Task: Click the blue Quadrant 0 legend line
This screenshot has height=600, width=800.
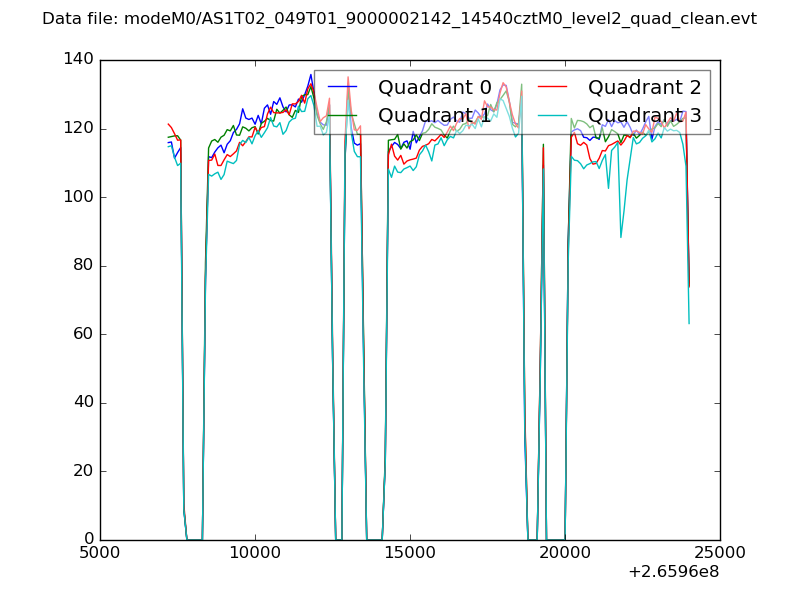Action: (342, 88)
